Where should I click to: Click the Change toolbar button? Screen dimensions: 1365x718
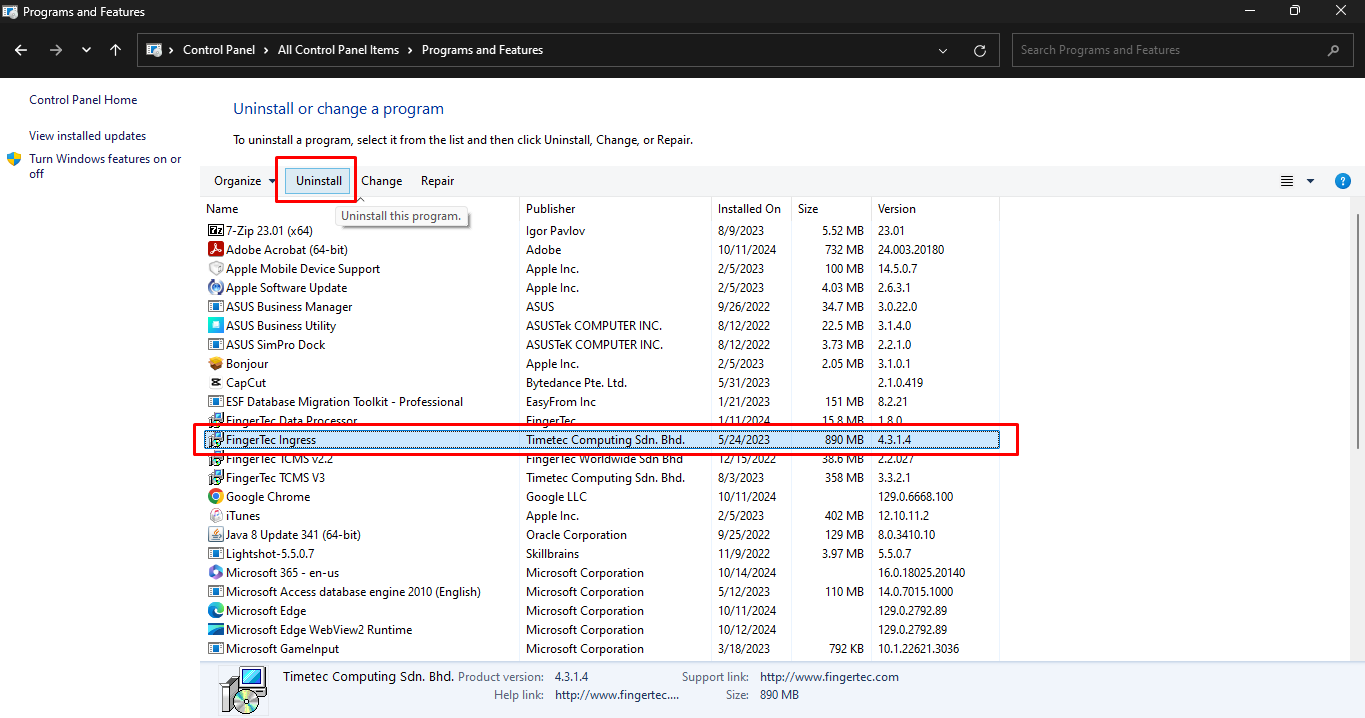point(381,181)
